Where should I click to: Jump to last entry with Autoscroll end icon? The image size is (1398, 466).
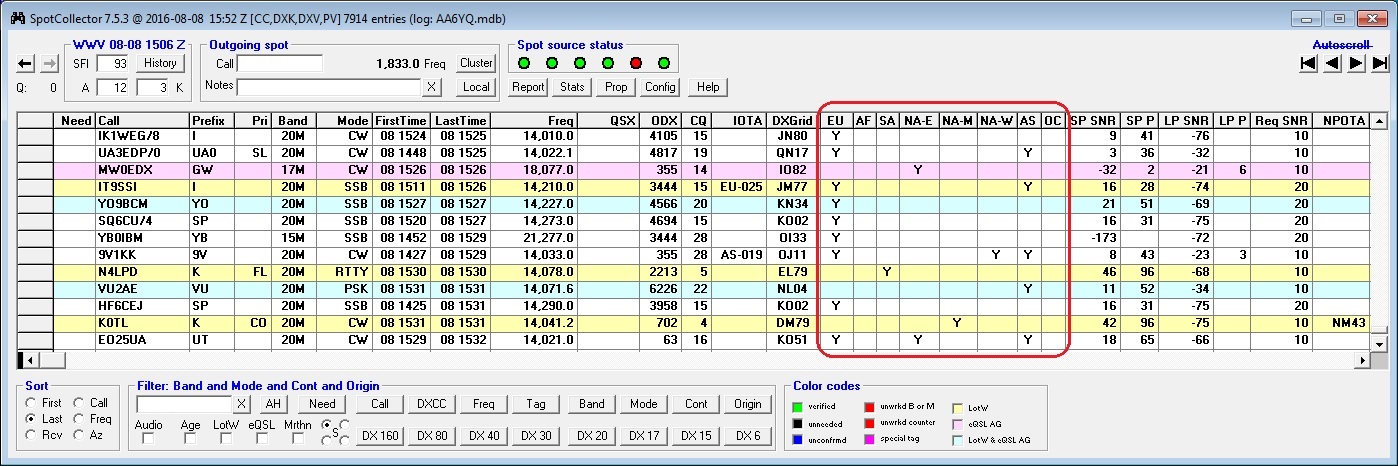1381,63
